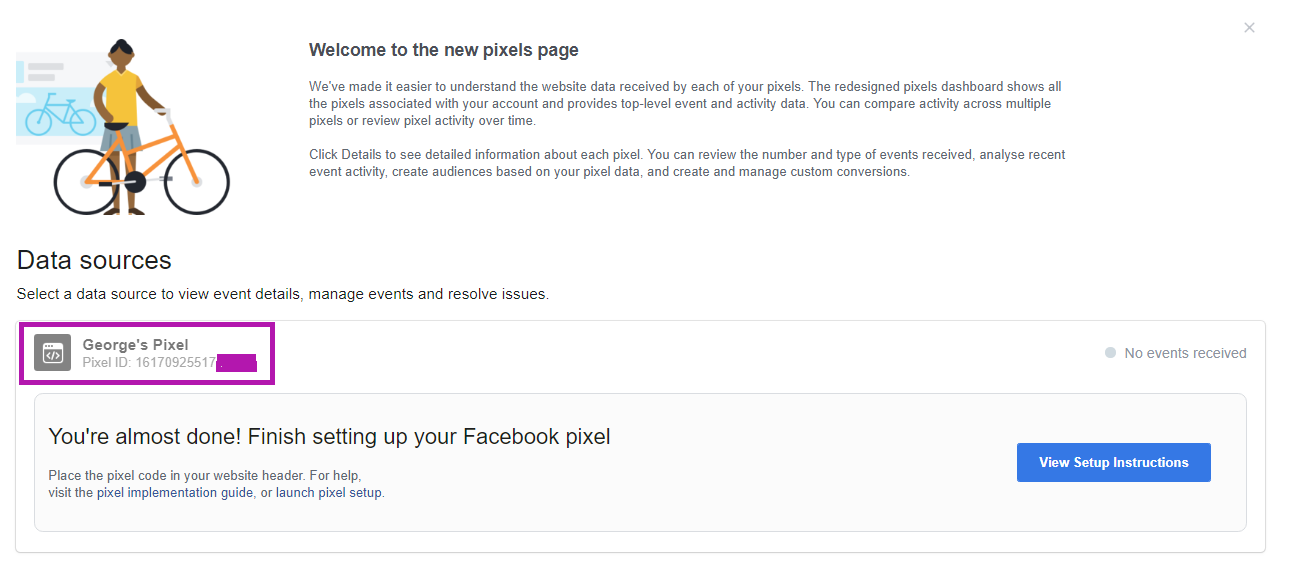Open the pixel implementation guide link
1290x584 pixels.
[175, 493]
